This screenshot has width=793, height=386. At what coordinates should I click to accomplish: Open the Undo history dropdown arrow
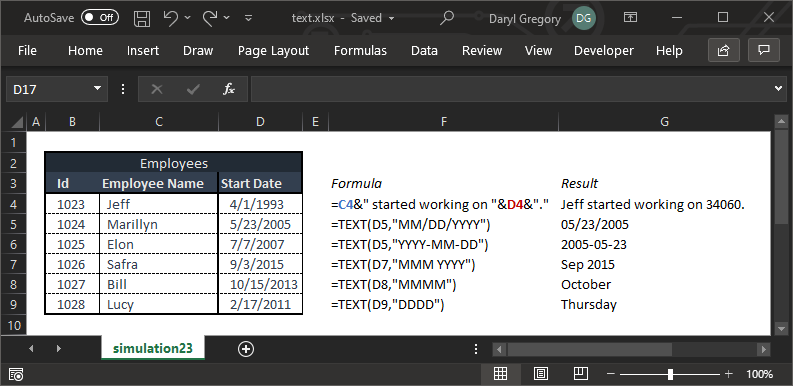click(x=188, y=18)
